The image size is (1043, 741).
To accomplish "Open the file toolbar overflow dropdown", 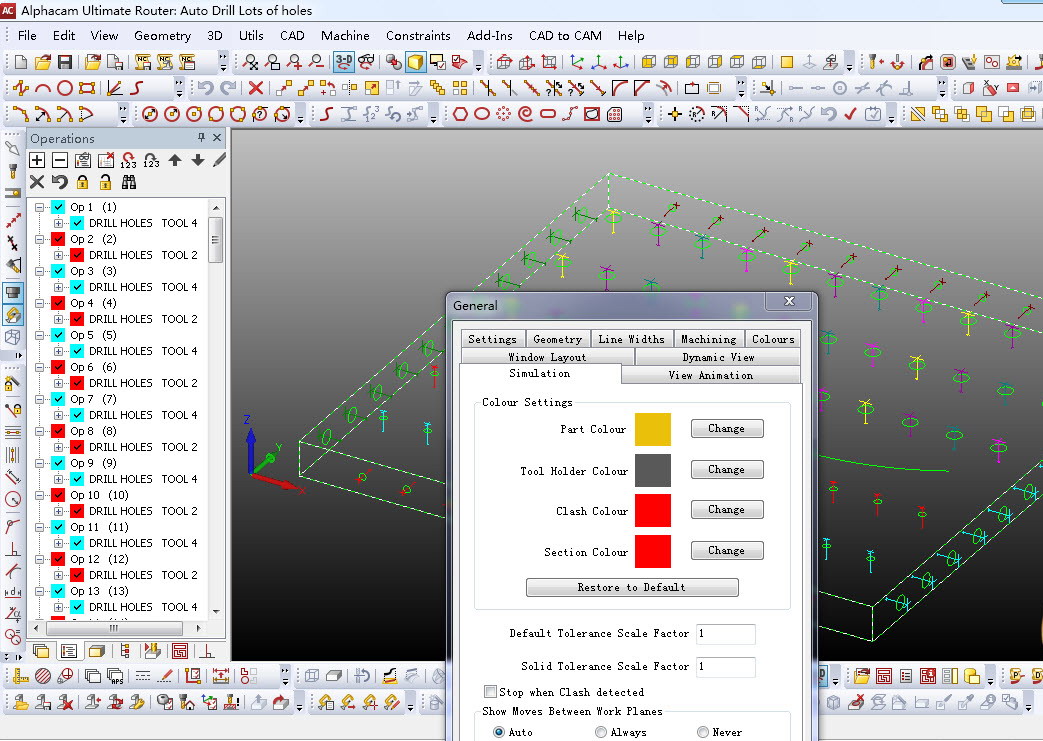I will pos(223,63).
